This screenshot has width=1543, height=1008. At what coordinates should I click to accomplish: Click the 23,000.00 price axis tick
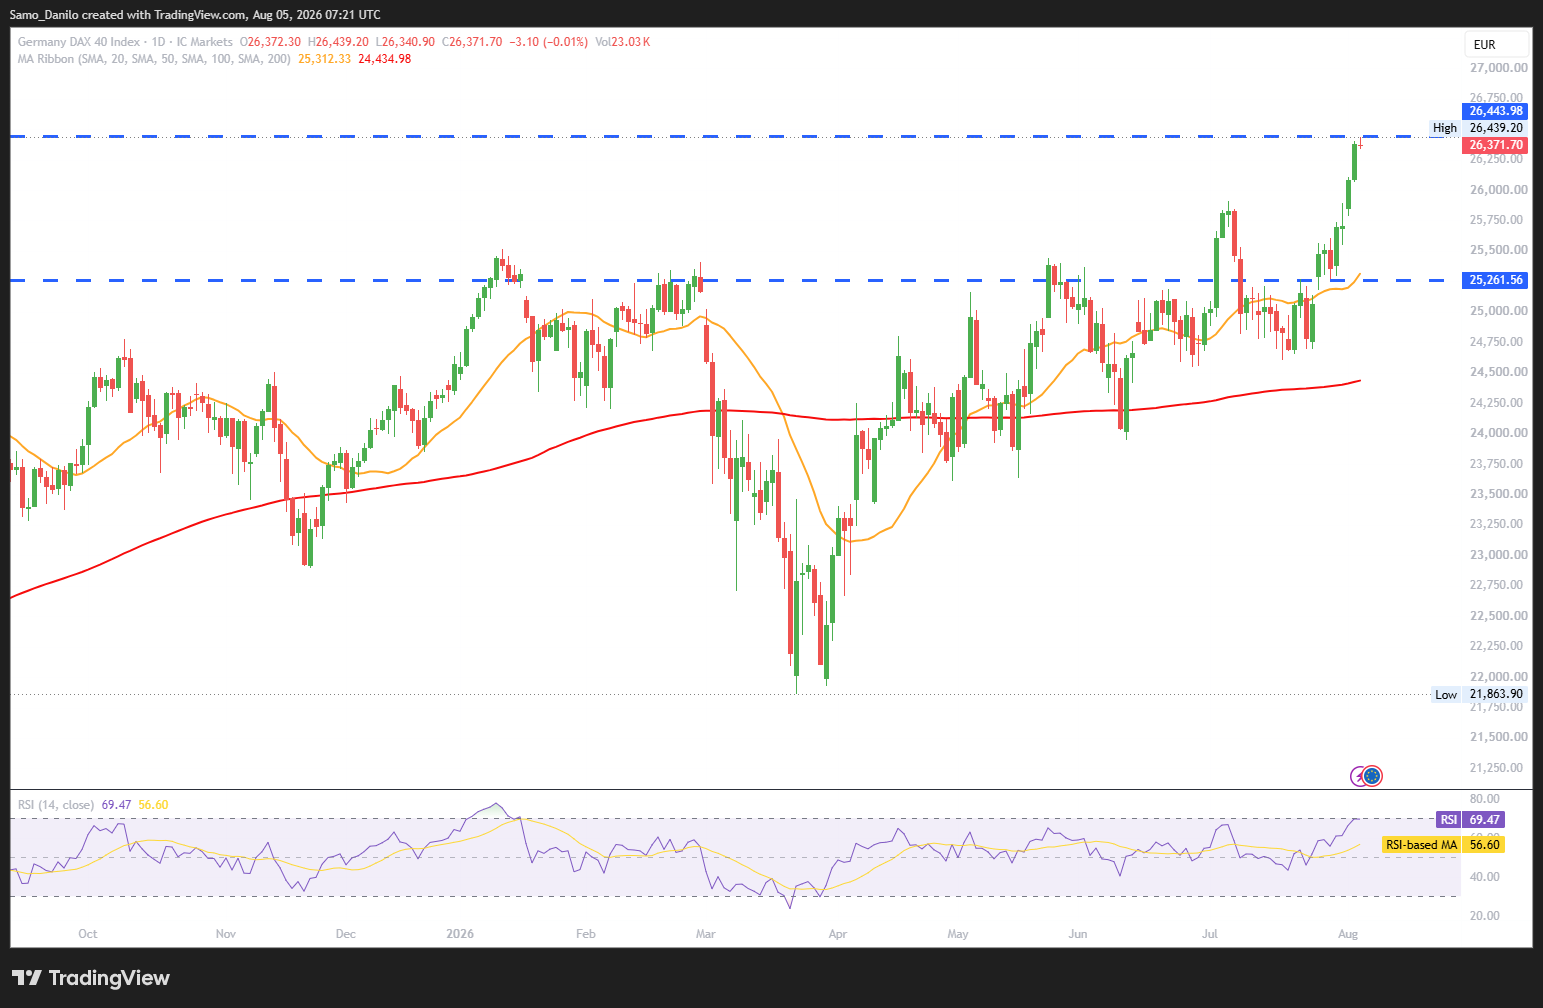coord(1498,555)
